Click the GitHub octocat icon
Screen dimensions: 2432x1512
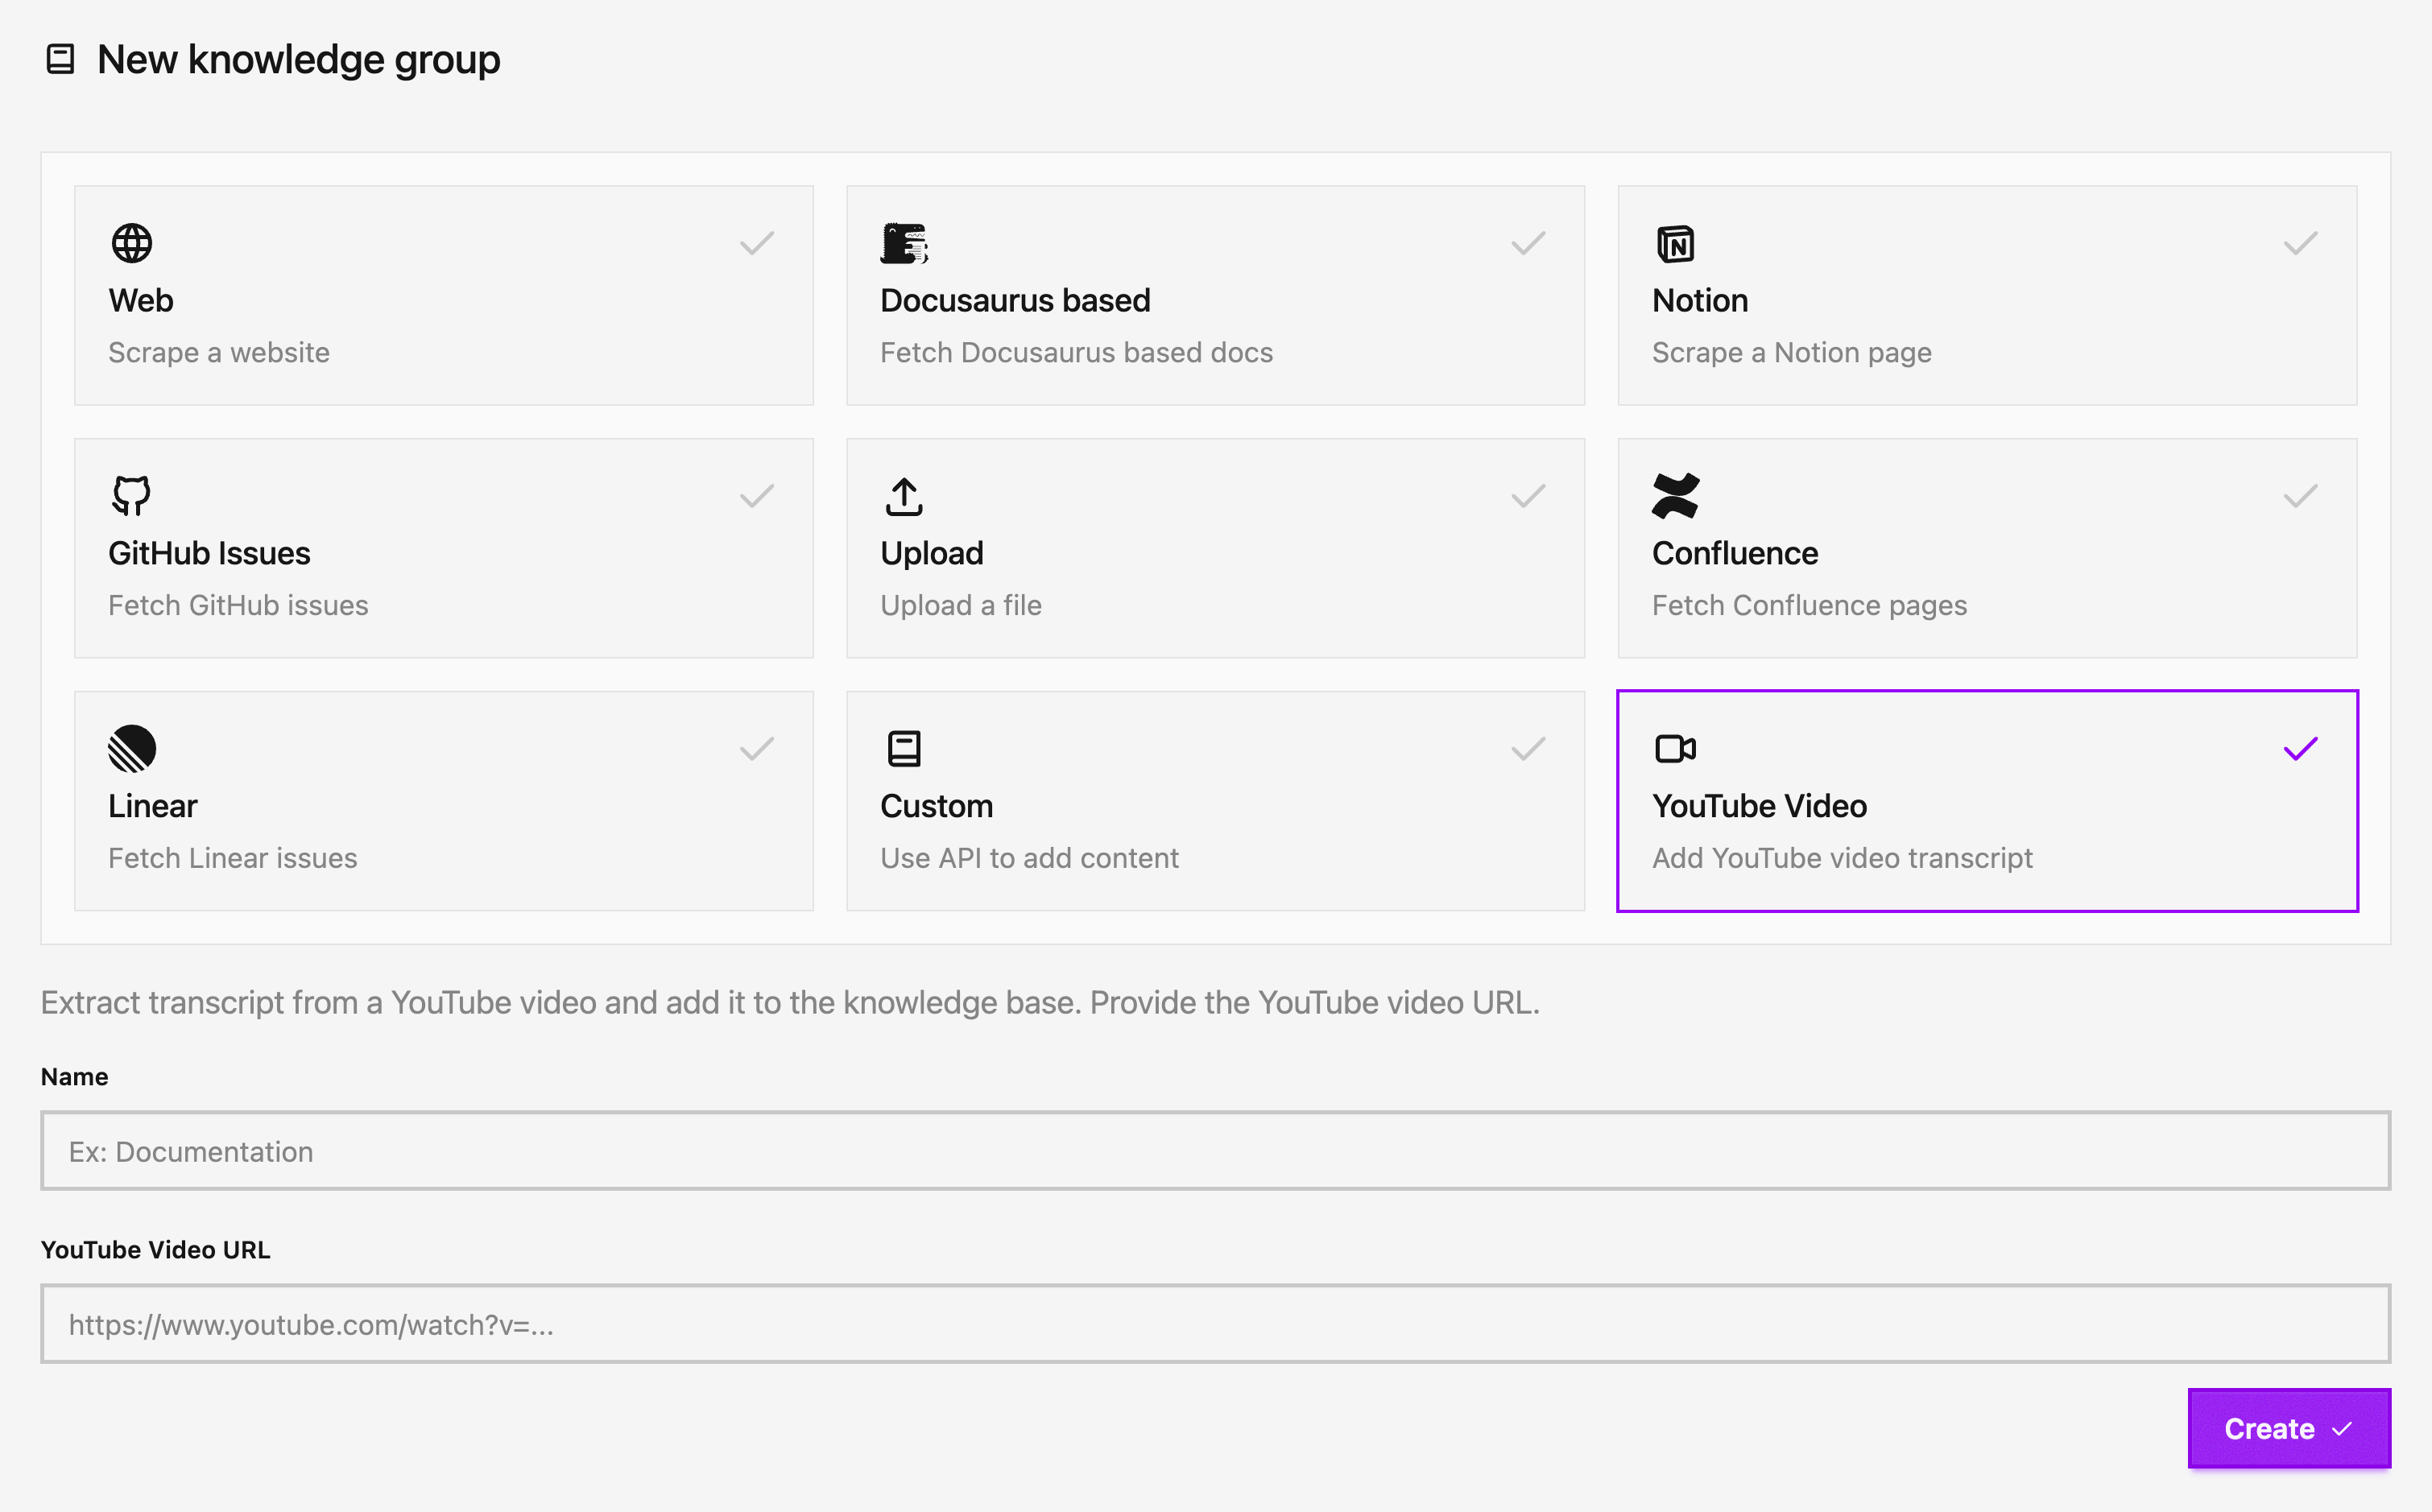(x=132, y=496)
